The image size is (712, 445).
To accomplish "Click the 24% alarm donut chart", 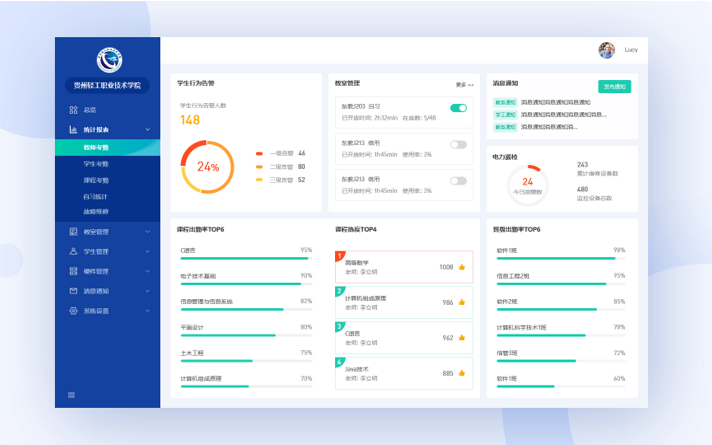I will click(x=208, y=167).
